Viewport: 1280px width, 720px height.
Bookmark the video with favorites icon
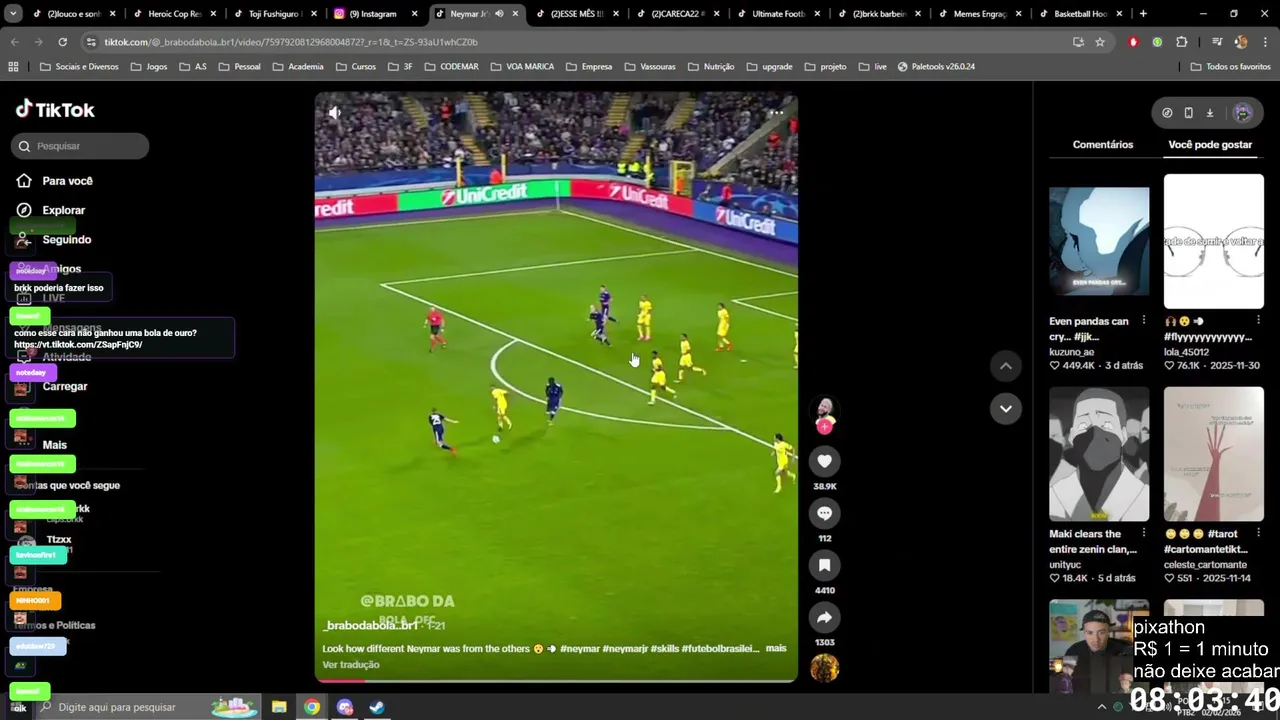coord(824,565)
